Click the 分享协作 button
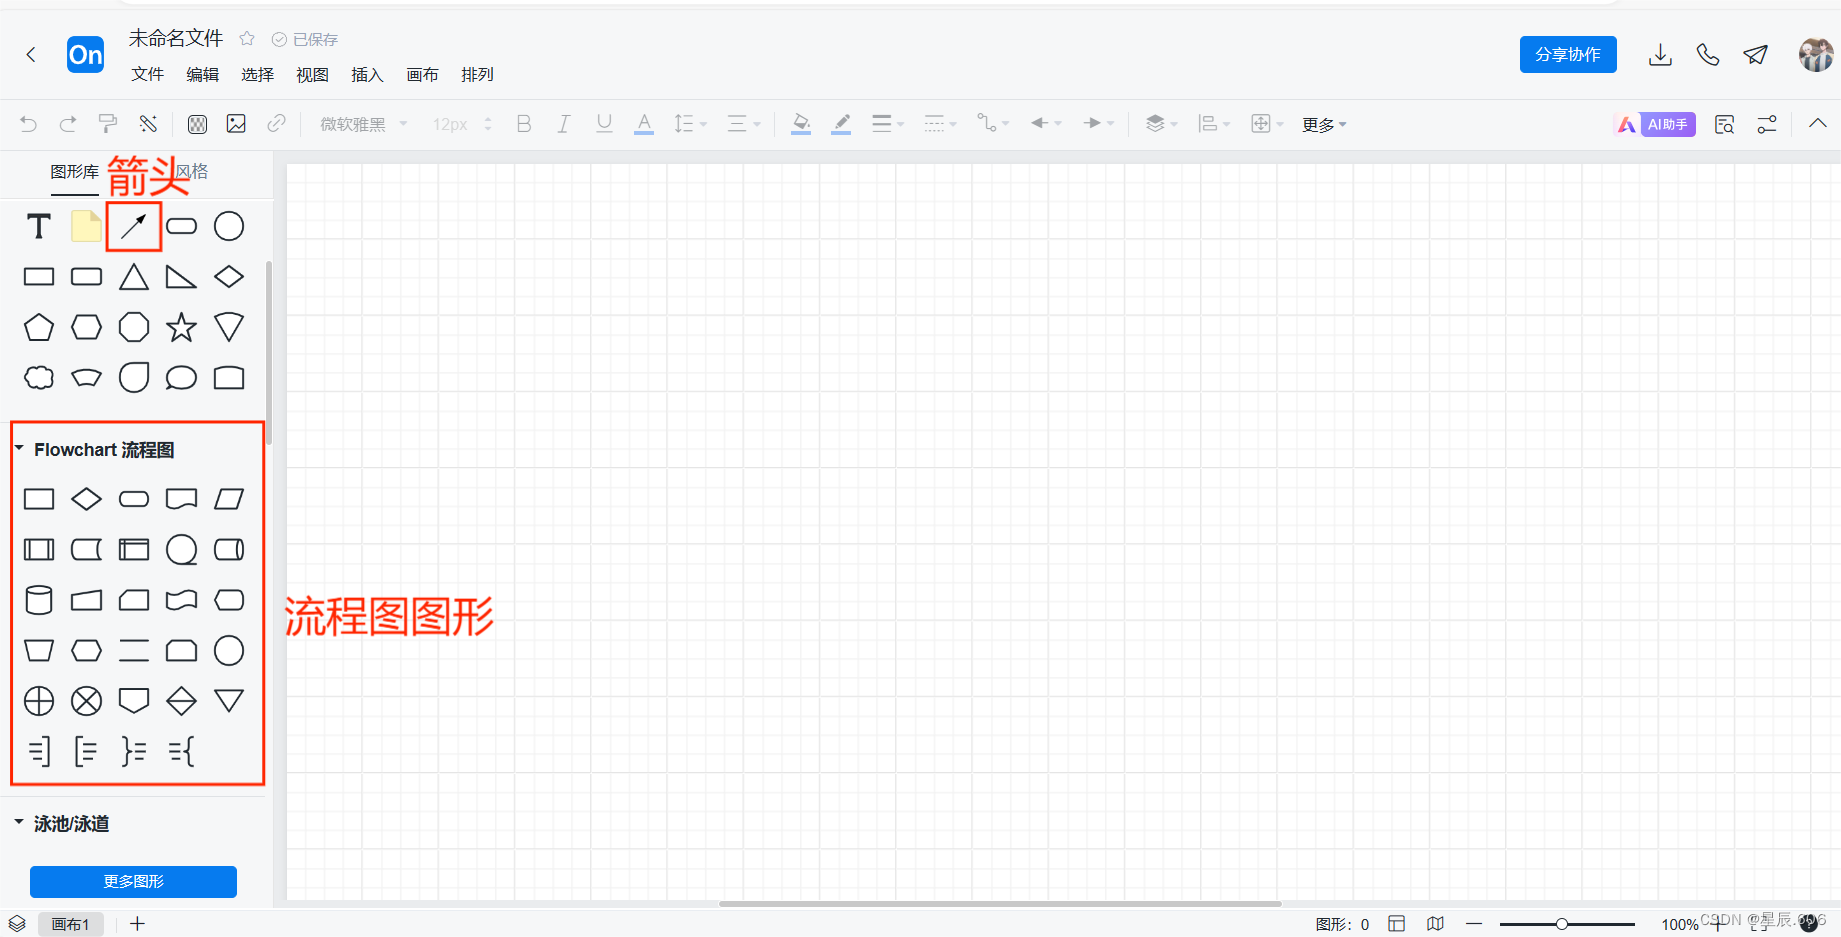The width and height of the screenshot is (1841, 937). coord(1567,55)
